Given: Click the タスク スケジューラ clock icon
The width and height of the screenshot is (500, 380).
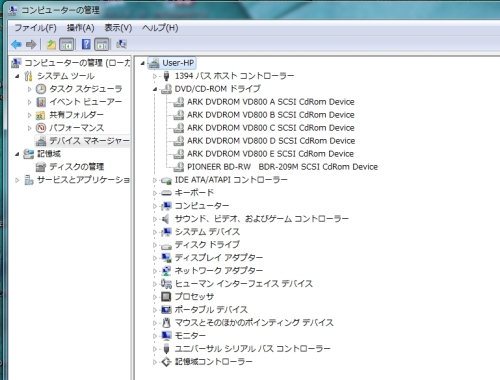Looking at the screenshot, I should [41, 89].
